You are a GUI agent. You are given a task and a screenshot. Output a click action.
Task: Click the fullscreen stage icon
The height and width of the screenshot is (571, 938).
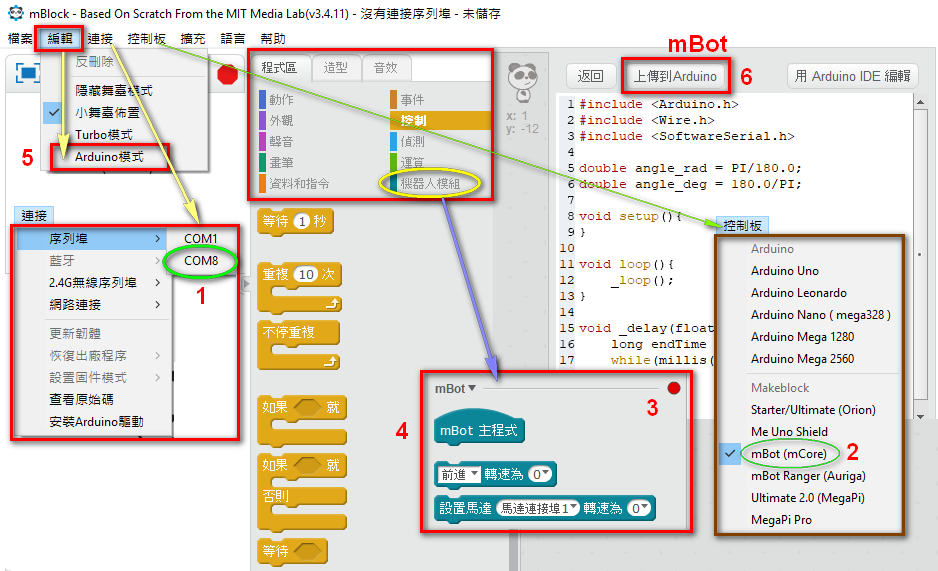coord(27,73)
